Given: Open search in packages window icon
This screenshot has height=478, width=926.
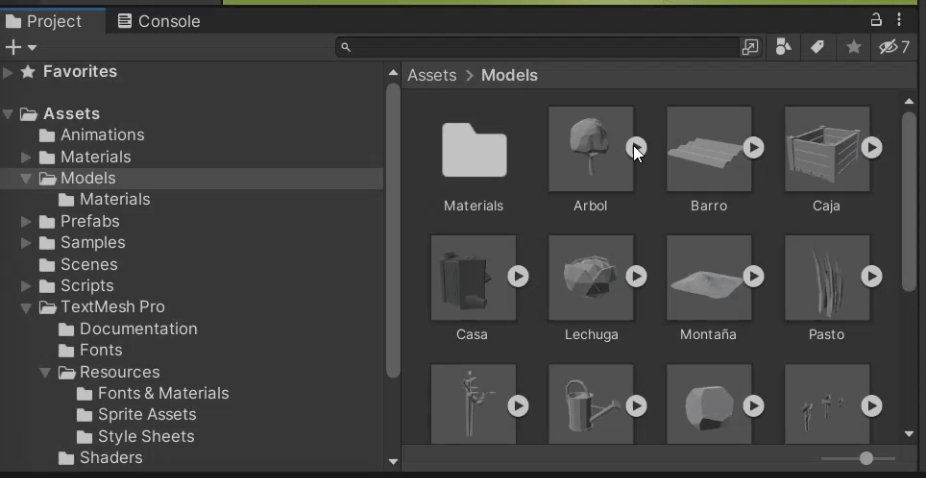Looking at the screenshot, I should pyautogui.click(x=750, y=47).
